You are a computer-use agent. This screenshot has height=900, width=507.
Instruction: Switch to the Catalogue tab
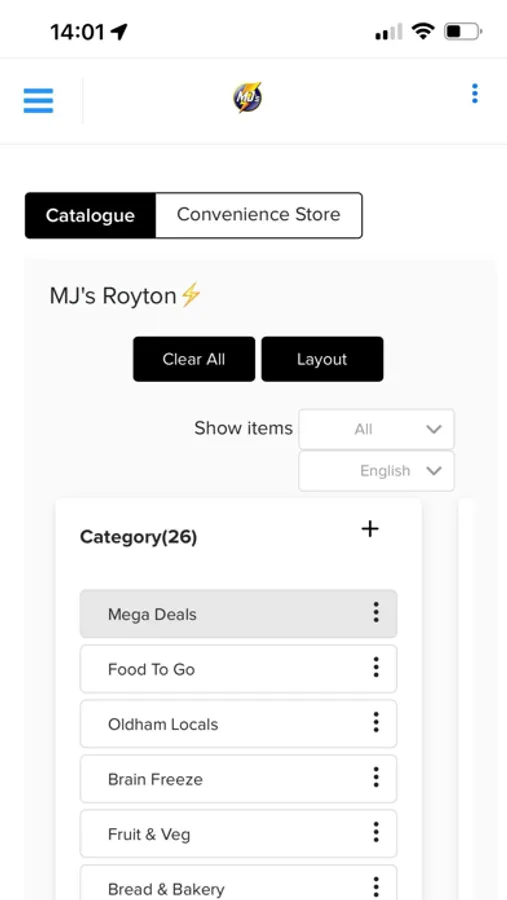pos(90,215)
